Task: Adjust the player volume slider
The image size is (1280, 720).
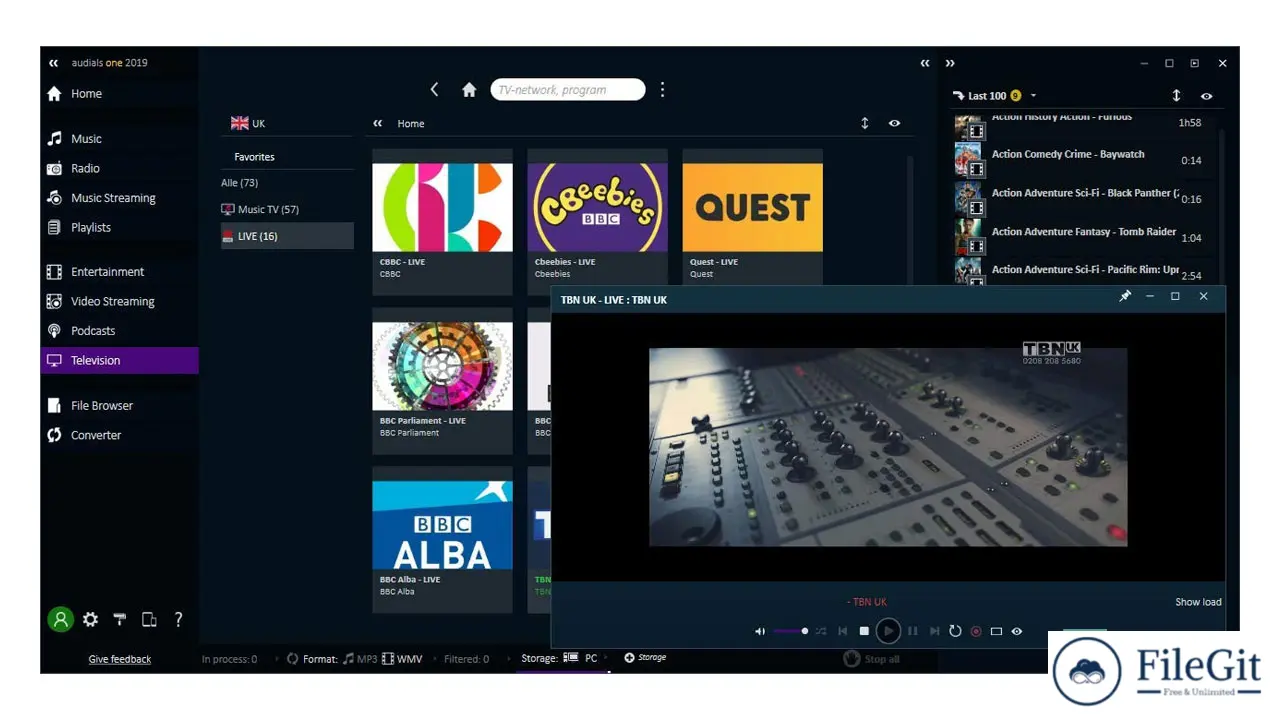Action: coord(791,631)
